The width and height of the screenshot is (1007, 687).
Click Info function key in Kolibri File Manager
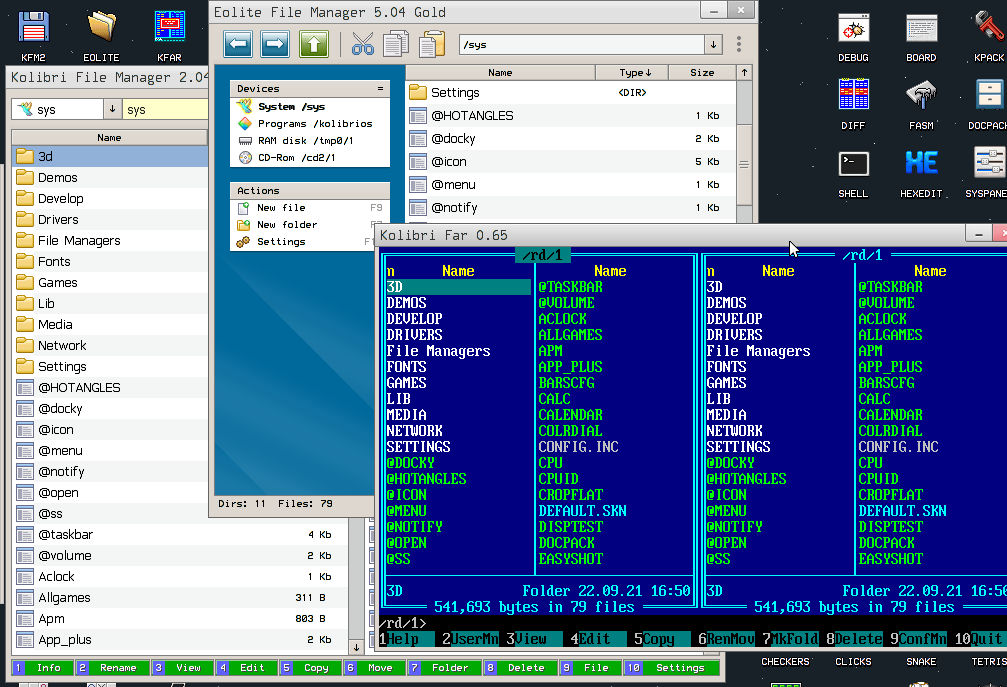[42, 668]
